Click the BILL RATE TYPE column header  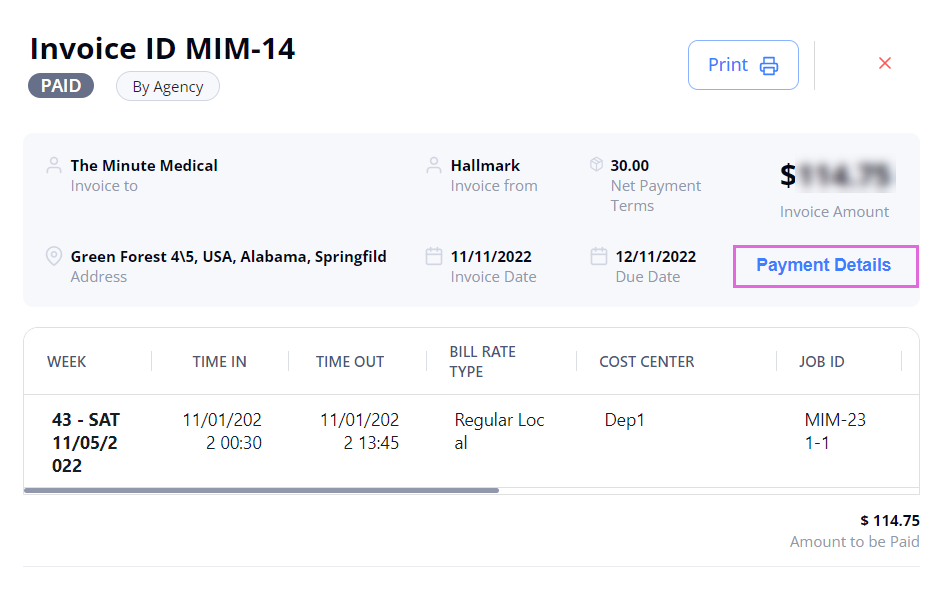tap(482, 362)
